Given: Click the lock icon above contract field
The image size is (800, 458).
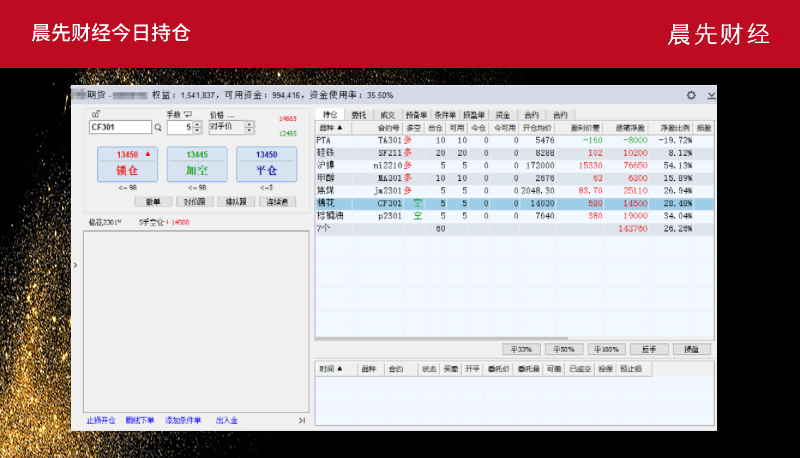Looking at the screenshot, I should coord(94,115).
